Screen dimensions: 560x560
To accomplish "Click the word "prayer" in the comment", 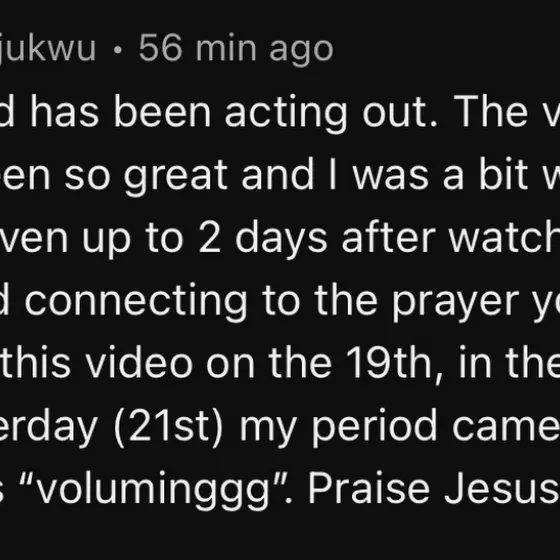I will point(455,304).
